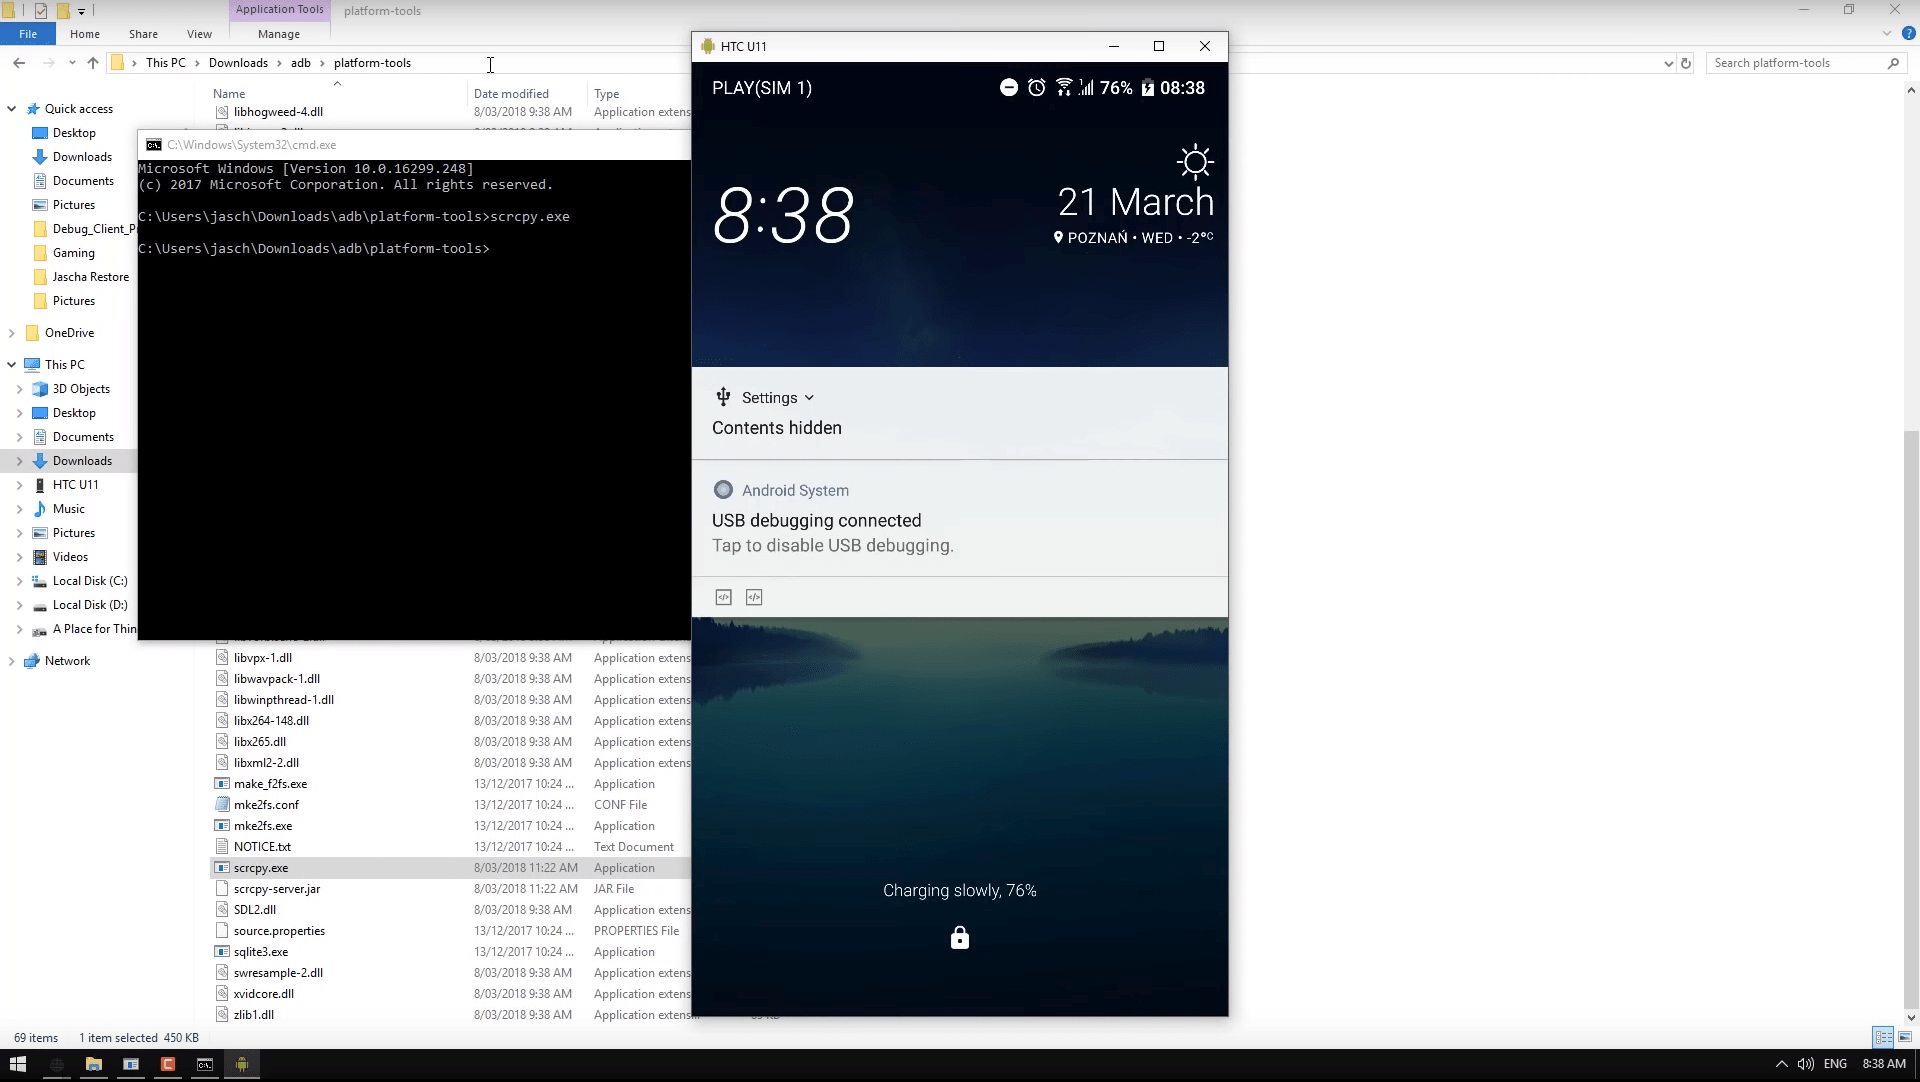Image resolution: width=1920 pixels, height=1082 pixels.
Task: Open the Manage tab under Application Tools
Action: [x=278, y=34]
